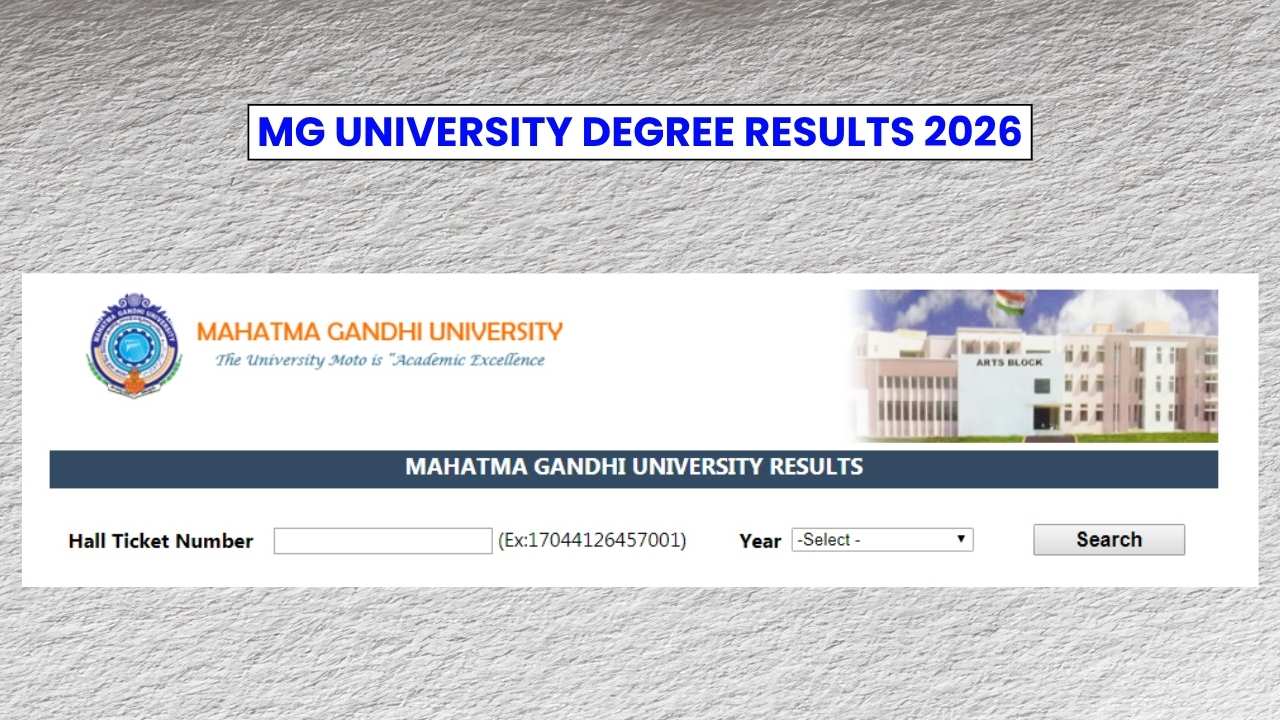The height and width of the screenshot is (720, 1280).
Task: Click the 'MAHATMA GANDHI UNIVERSITY' orange title text
Action: [x=380, y=331]
